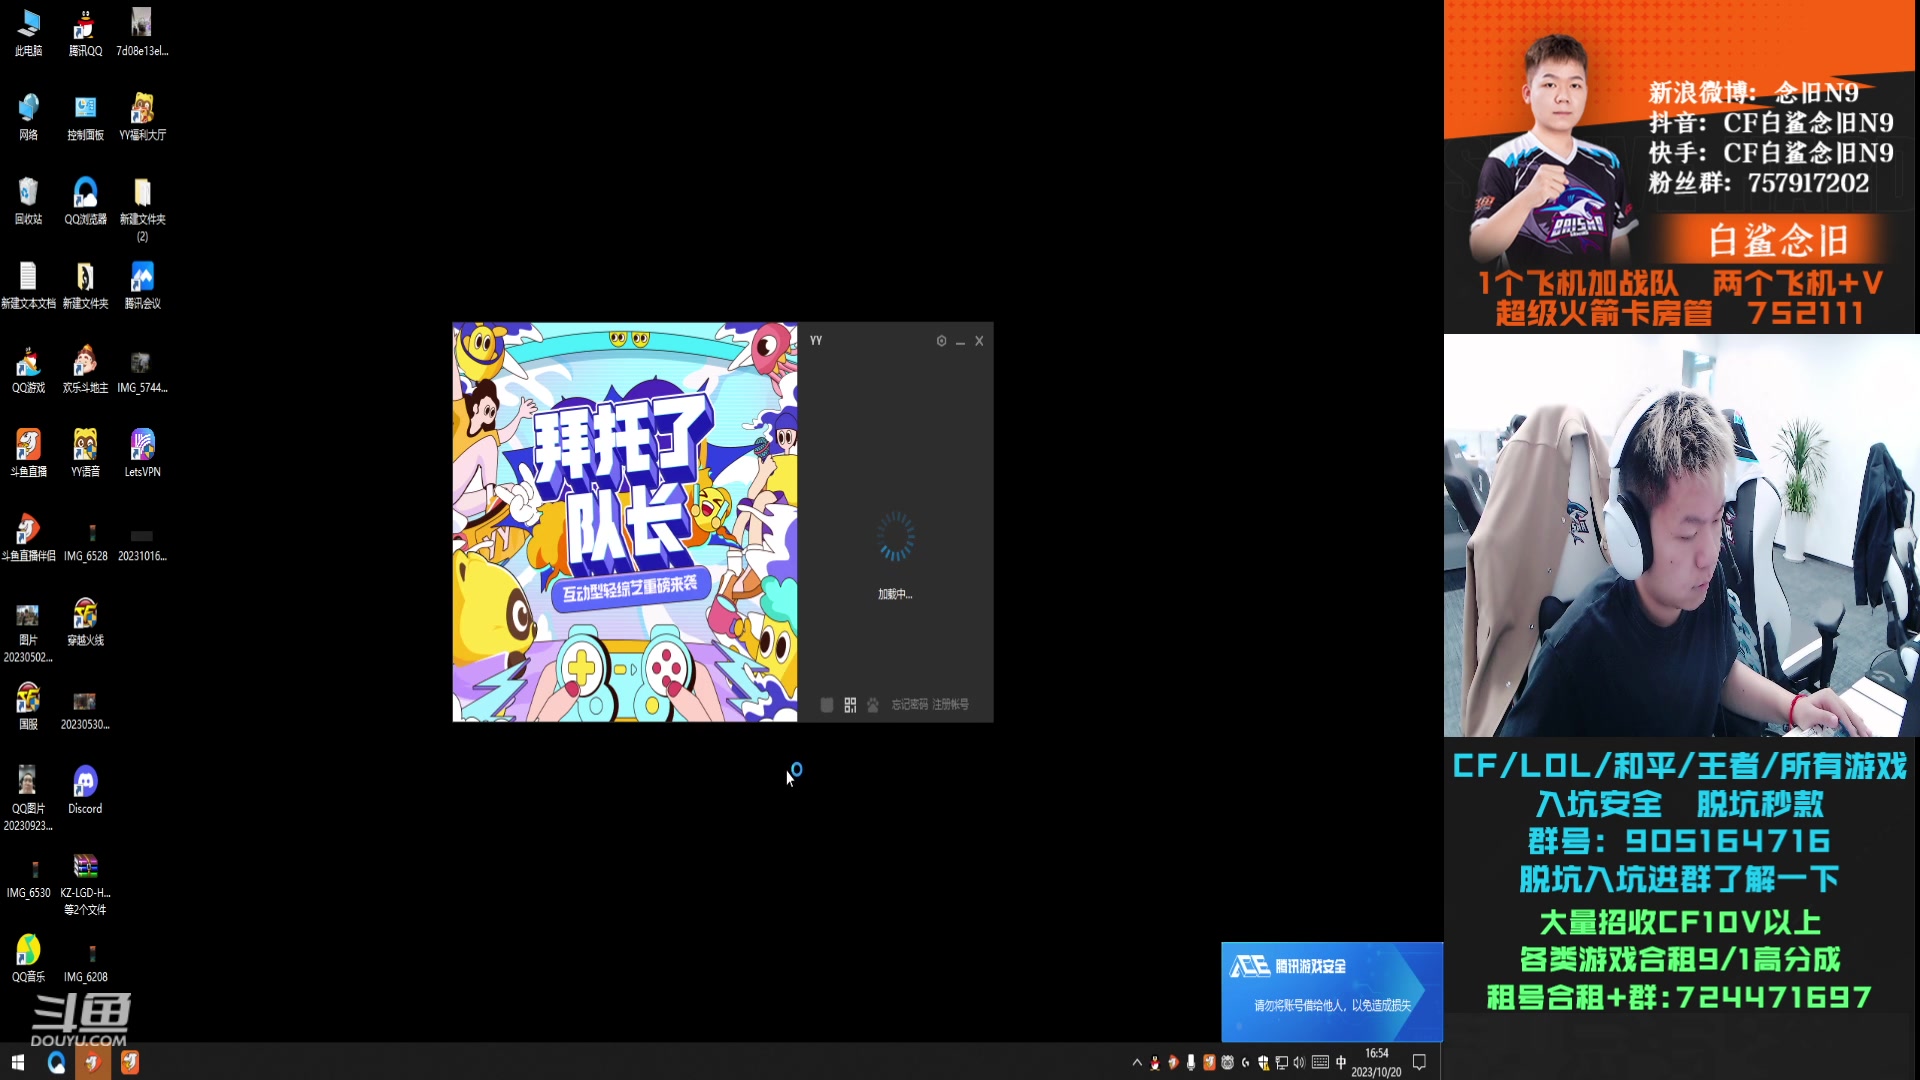Toggle Chinese input mode indicator 中
This screenshot has height=1080, width=1920.
point(1341,1062)
